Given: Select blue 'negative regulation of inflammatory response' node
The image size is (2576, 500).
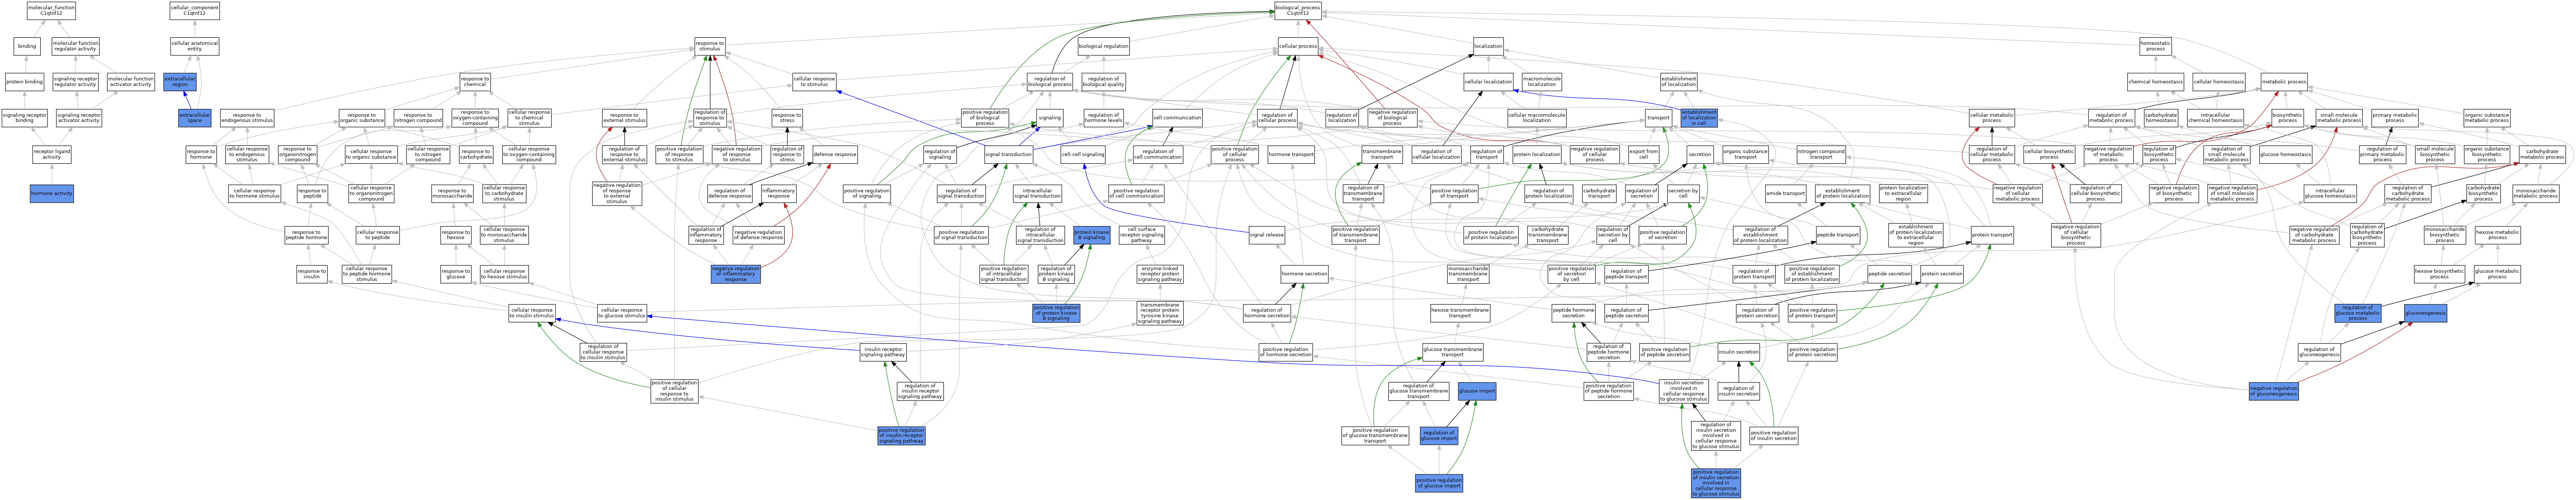Looking at the screenshot, I should click(736, 274).
